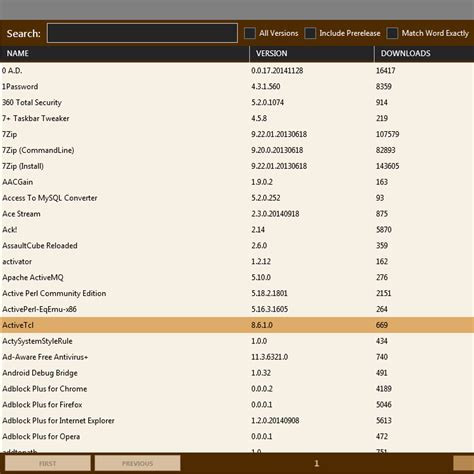The image size is (474, 474).
Task: Go to the next page button
Action: click(x=464, y=463)
